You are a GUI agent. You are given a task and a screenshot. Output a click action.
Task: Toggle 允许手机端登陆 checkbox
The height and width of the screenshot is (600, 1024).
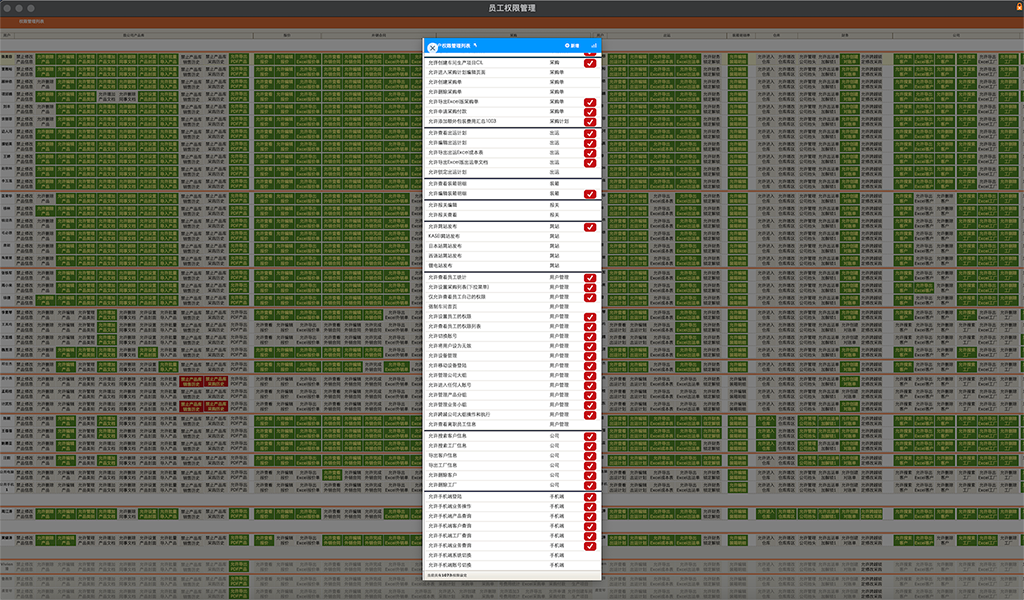pyautogui.click(x=590, y=497)
